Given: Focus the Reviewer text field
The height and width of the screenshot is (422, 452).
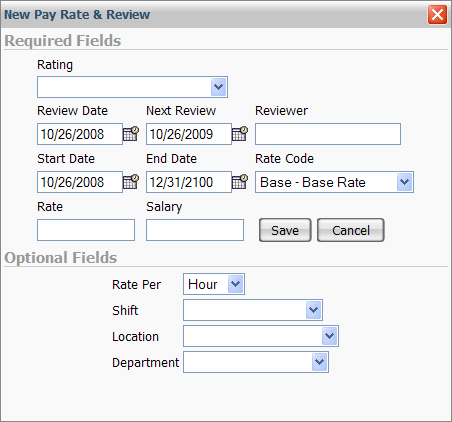Looking at the screenshot, I should [x=328, y=134].
